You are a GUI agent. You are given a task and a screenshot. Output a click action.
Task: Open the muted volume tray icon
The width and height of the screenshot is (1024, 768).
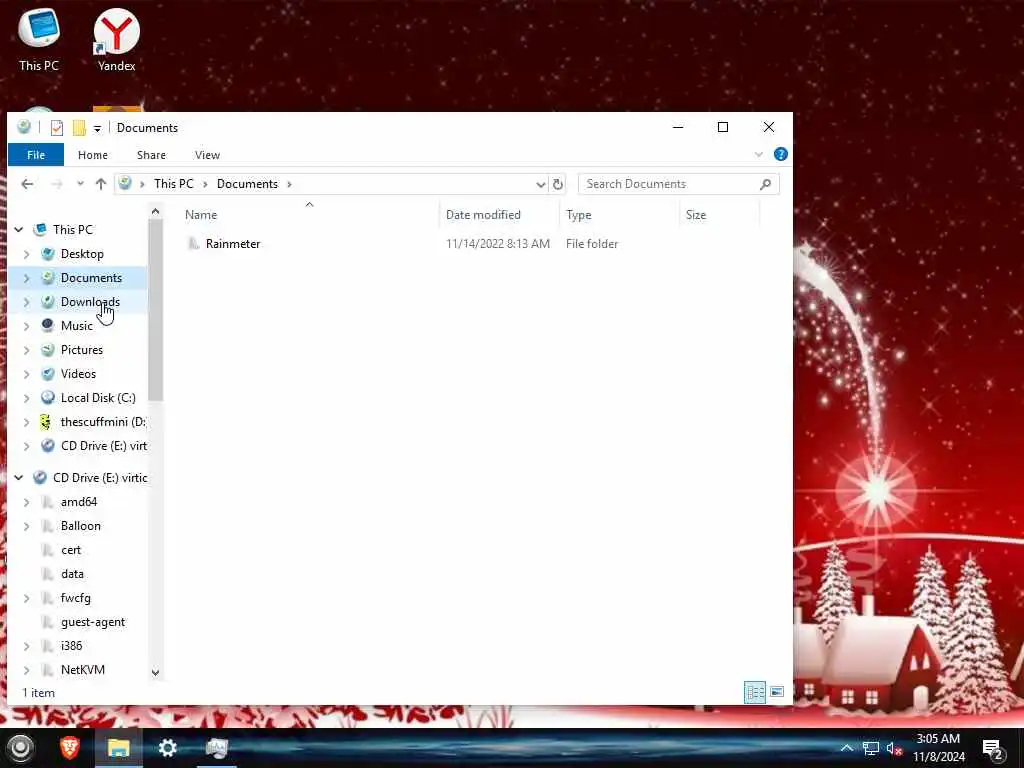point(894,748)
